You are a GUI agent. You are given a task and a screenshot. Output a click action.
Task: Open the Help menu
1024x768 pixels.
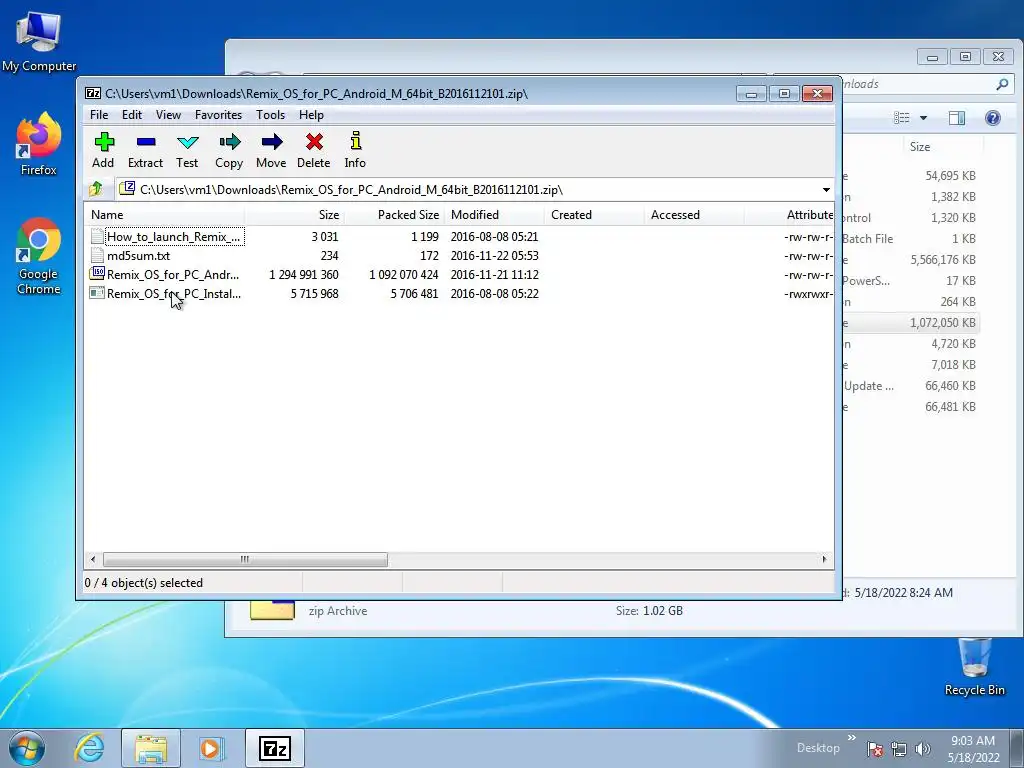click(x=312, y=114)
